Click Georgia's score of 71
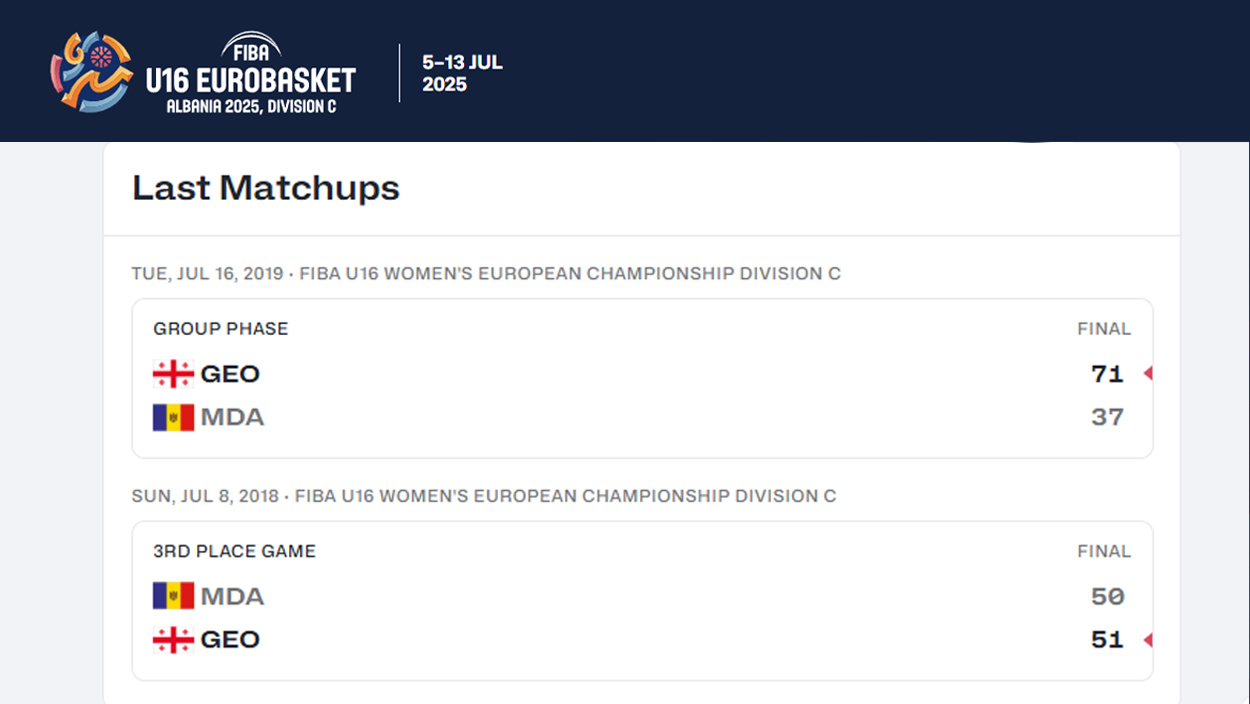The height and width of the screenshot is (704, 1250). (x=1107, y=374)
